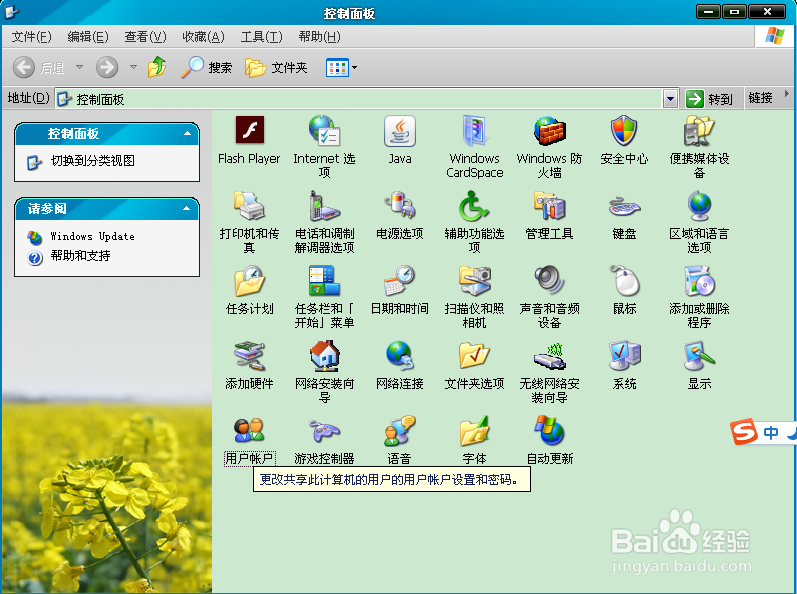The image size is (797, 594).
Task: Open the views dropdown button
Action: pyautogui.click(x=341, y=67)
